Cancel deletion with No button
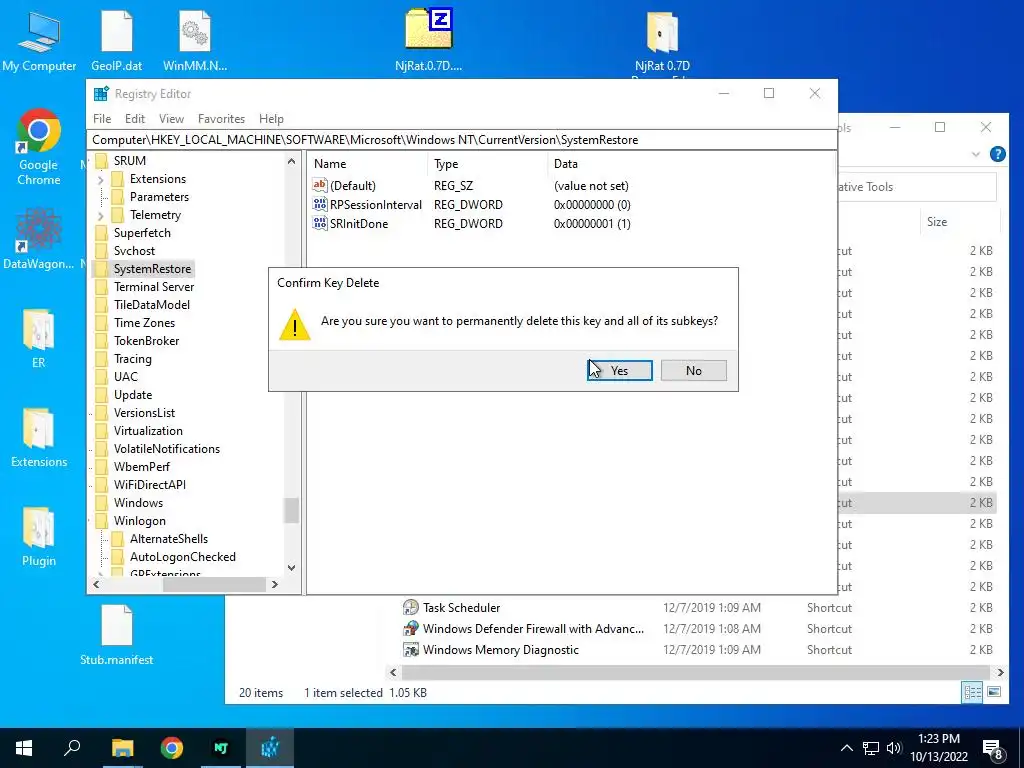The width and height of the screenshot is (1024, 768). (694, 370)
